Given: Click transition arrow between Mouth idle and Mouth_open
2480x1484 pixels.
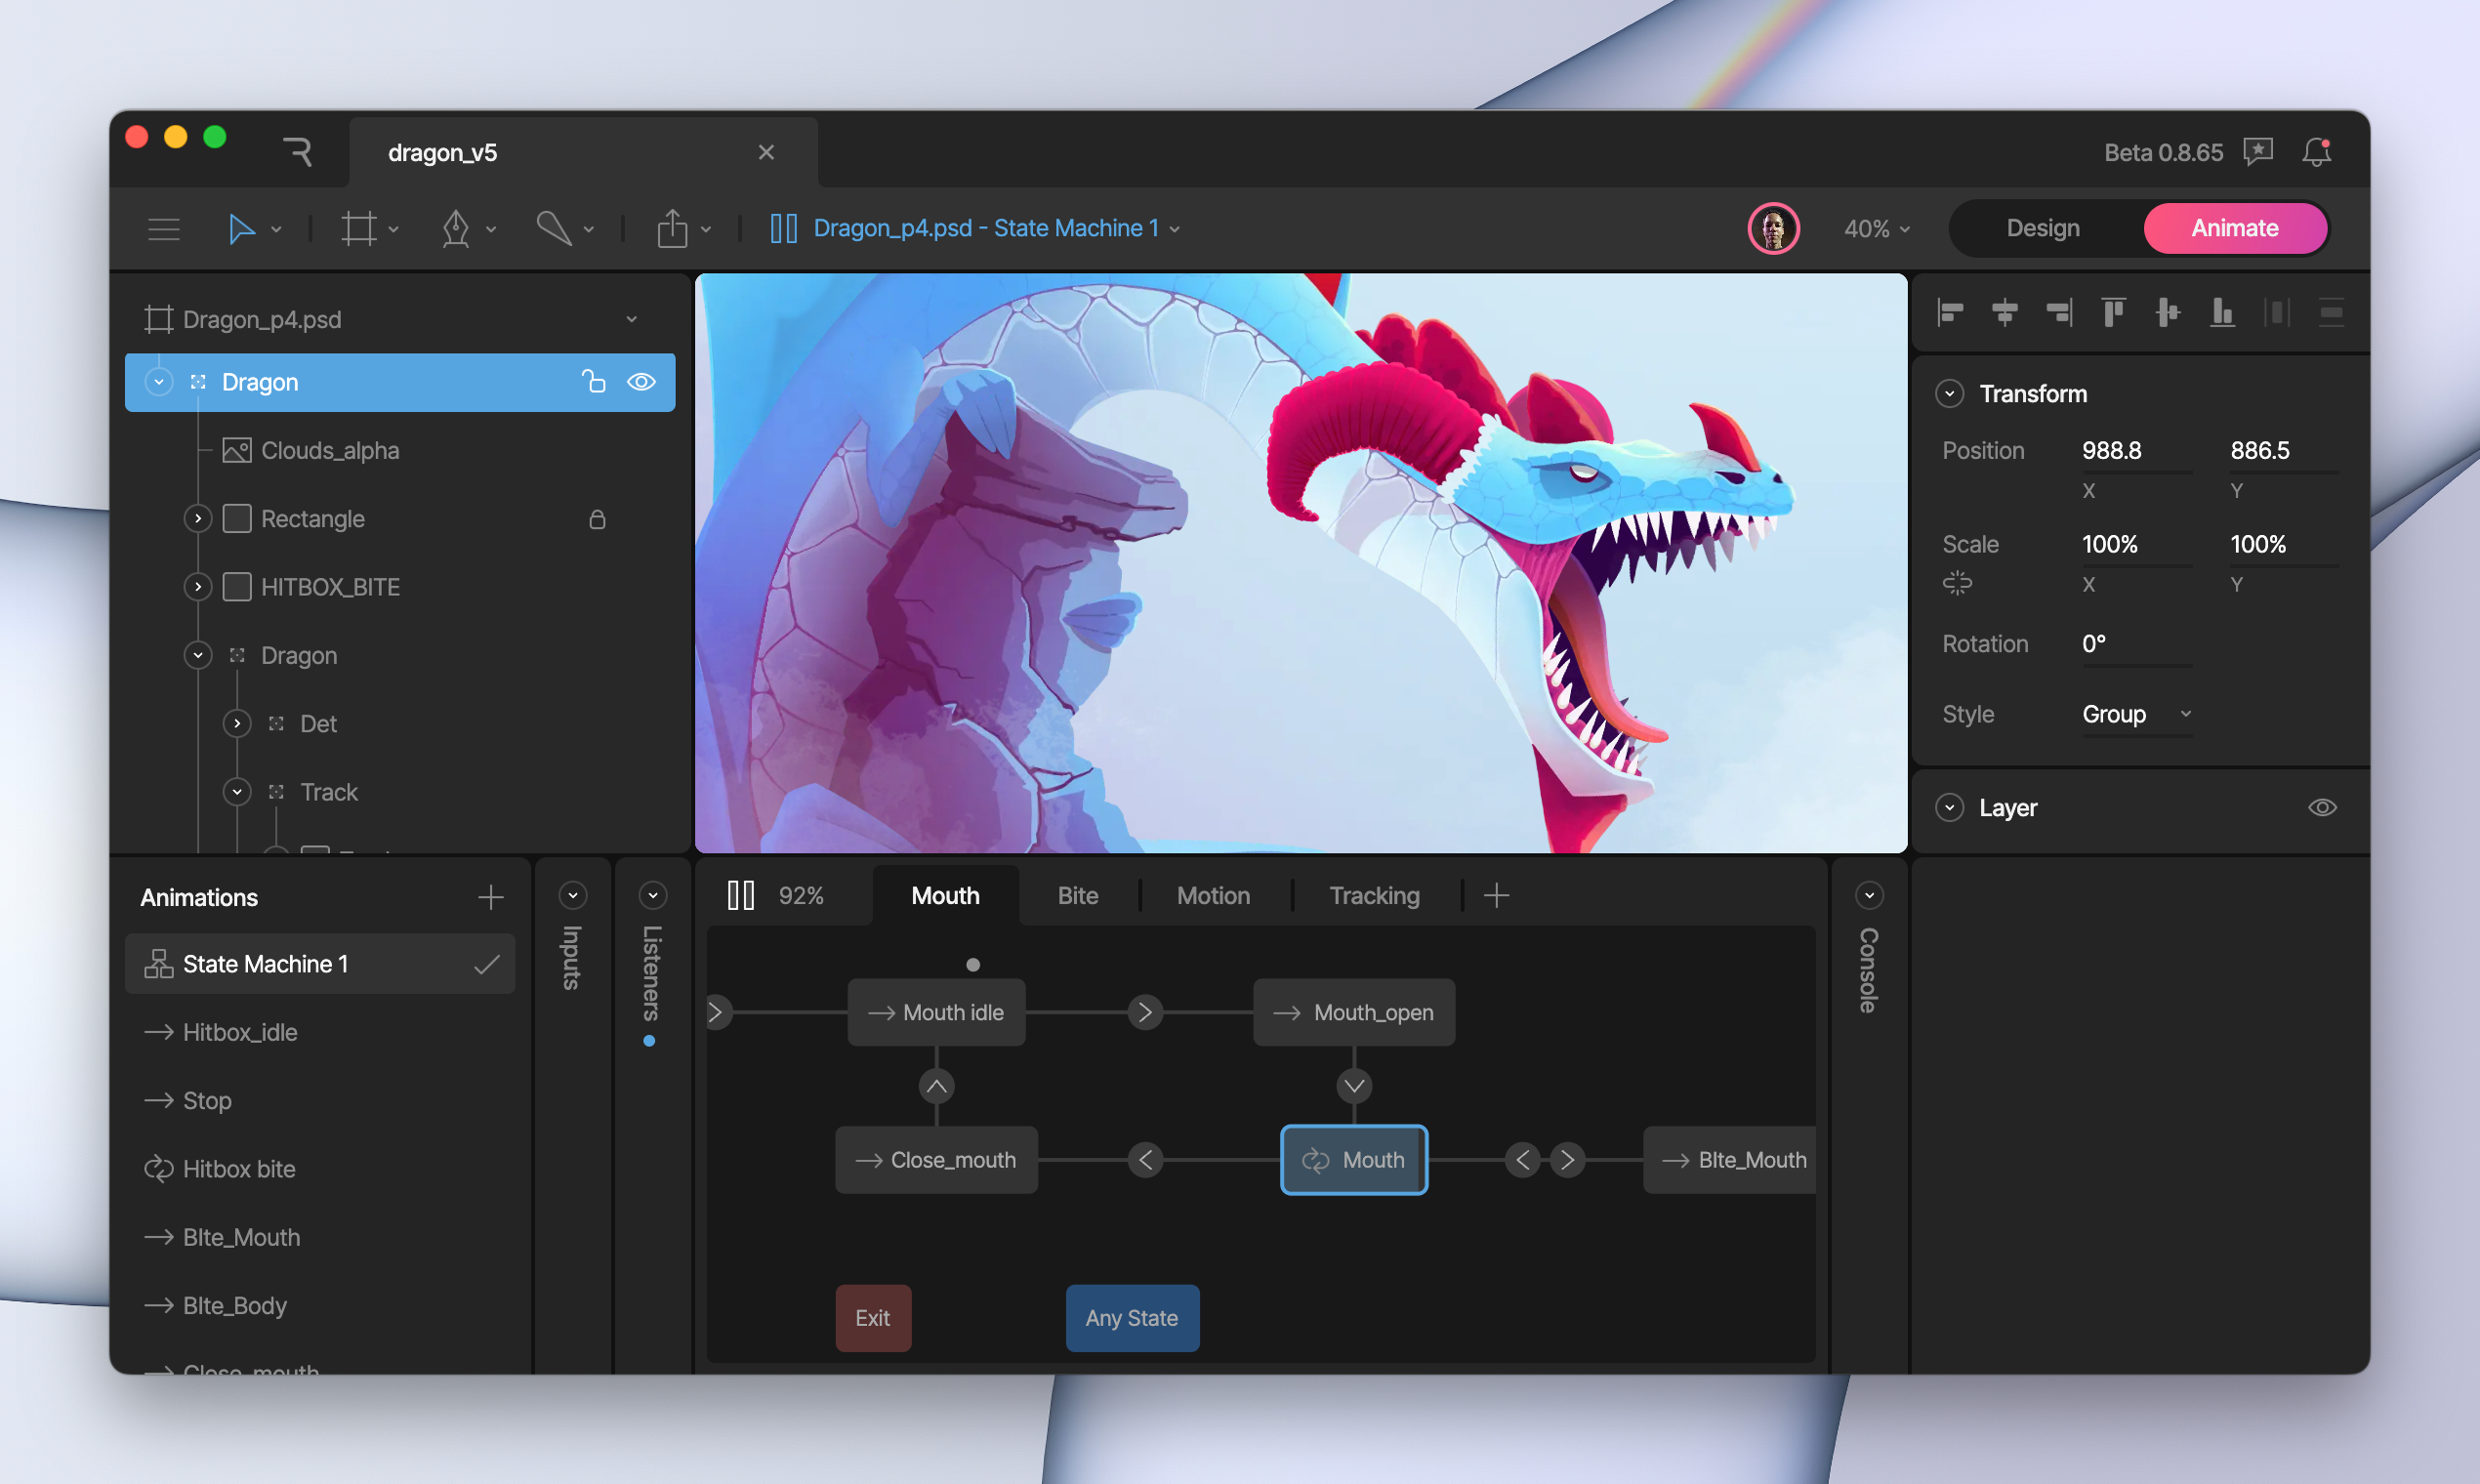Looking at the screenshot, I should [1145, 1012].
